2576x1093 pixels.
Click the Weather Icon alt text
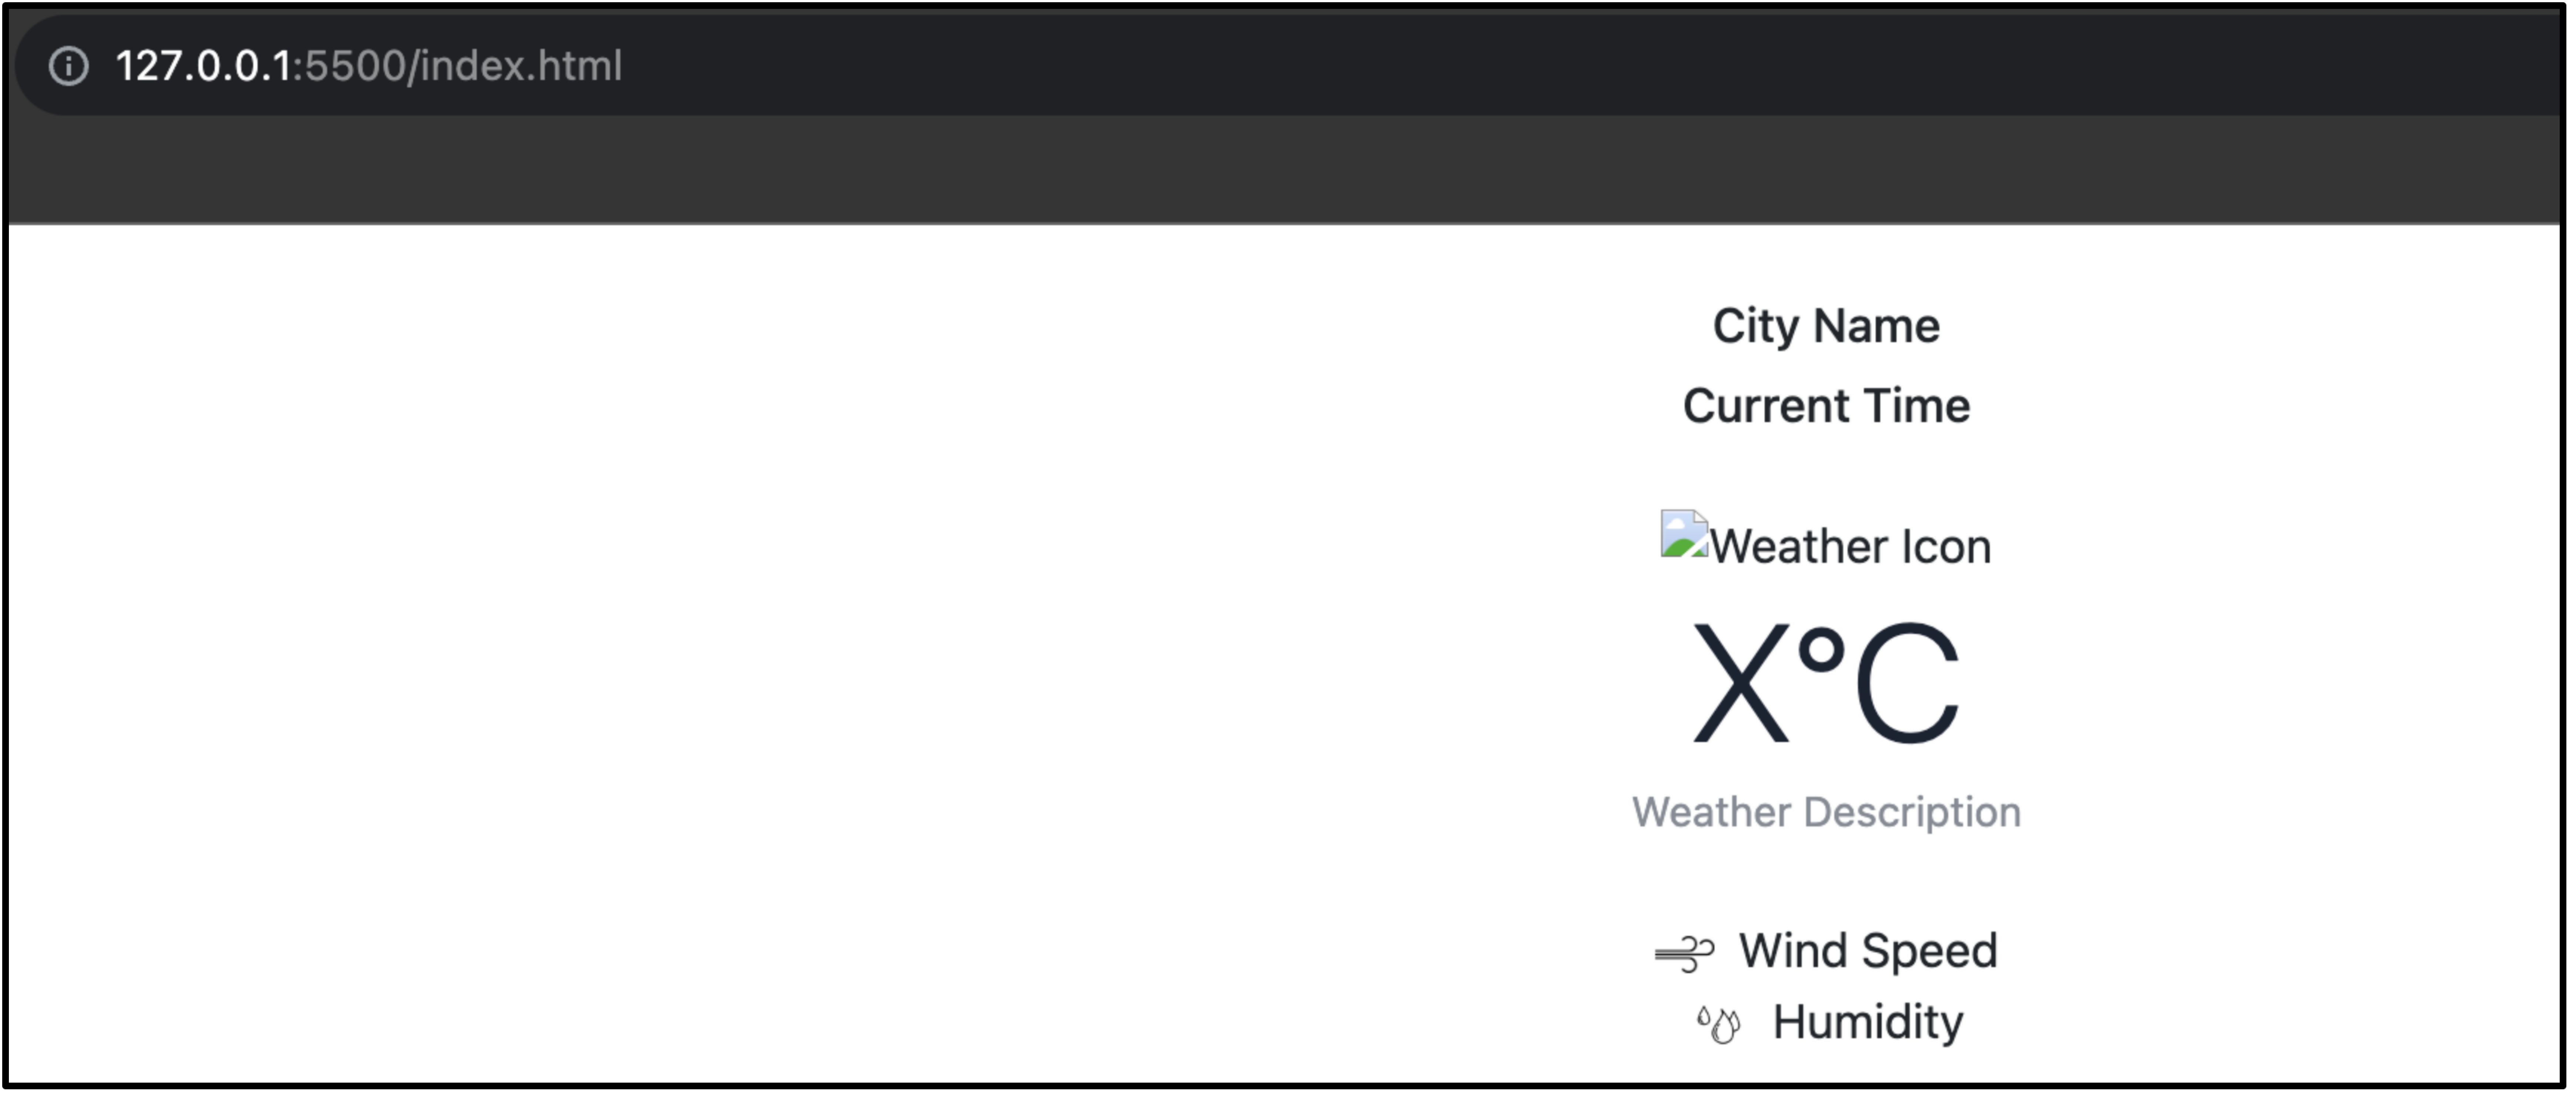tap(1851, 546)
